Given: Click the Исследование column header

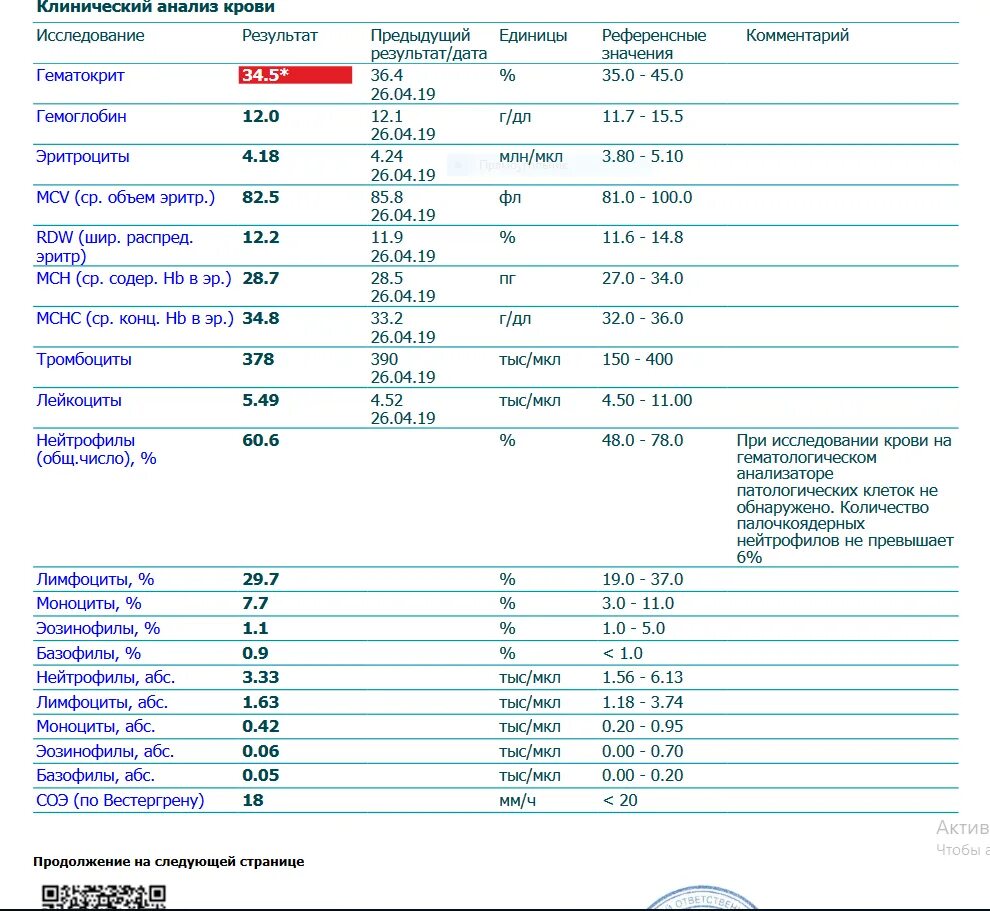Looking at the screenshot, I should click(x=90, y=35).
